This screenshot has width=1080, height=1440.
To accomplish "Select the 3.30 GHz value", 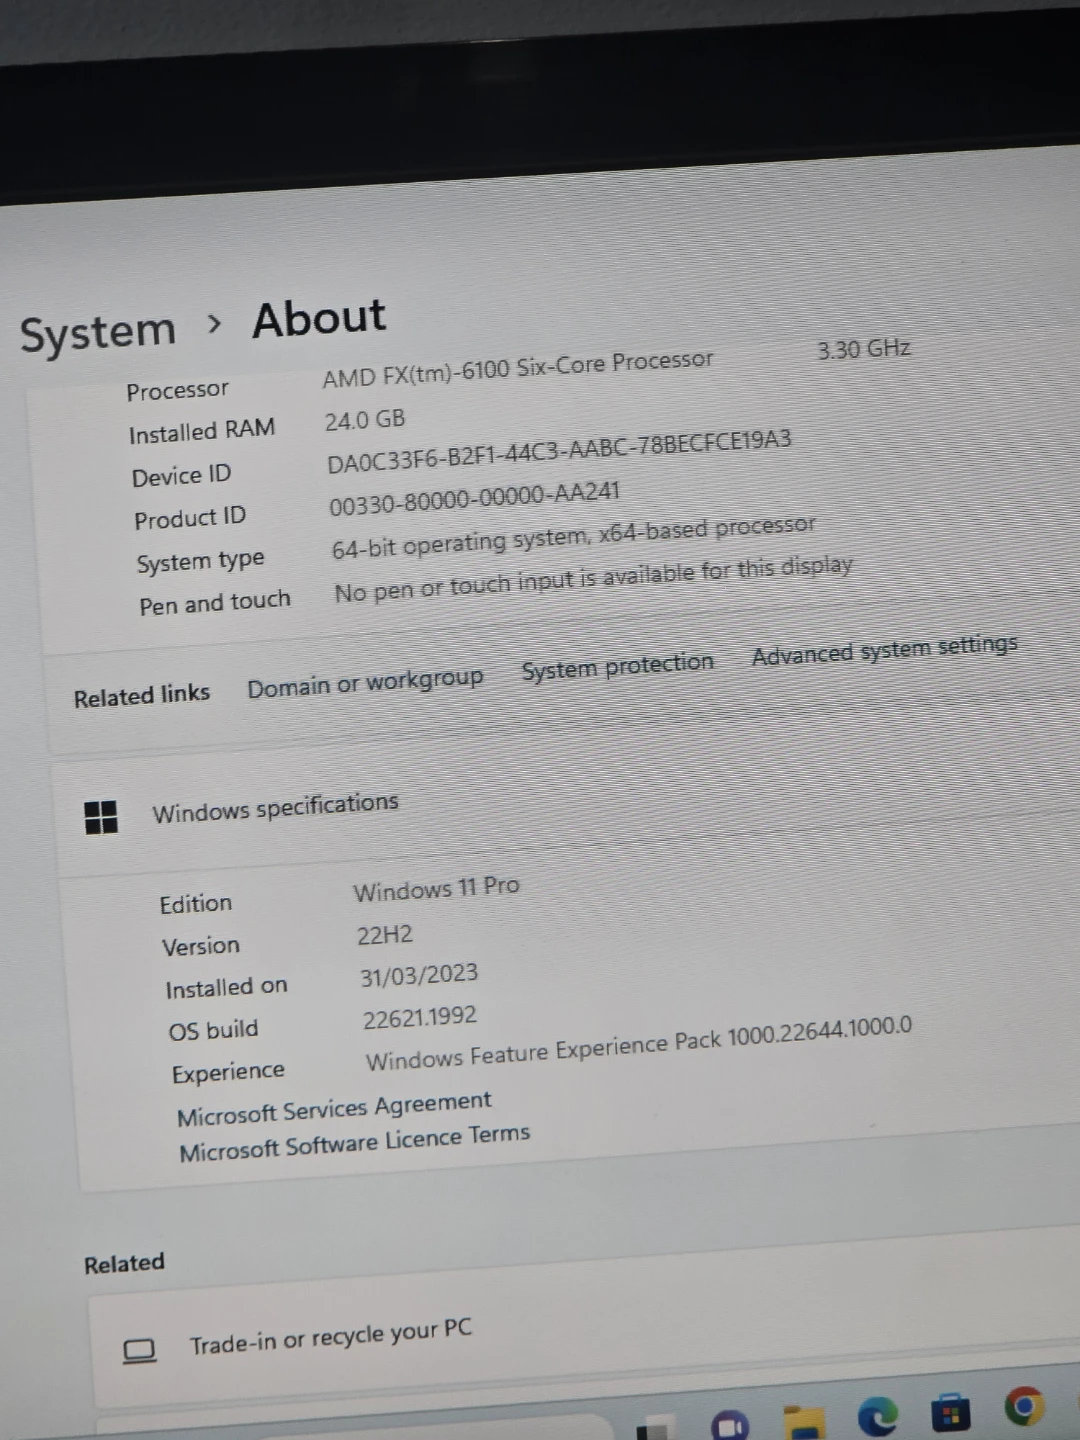I will click(x=864, y=349).
